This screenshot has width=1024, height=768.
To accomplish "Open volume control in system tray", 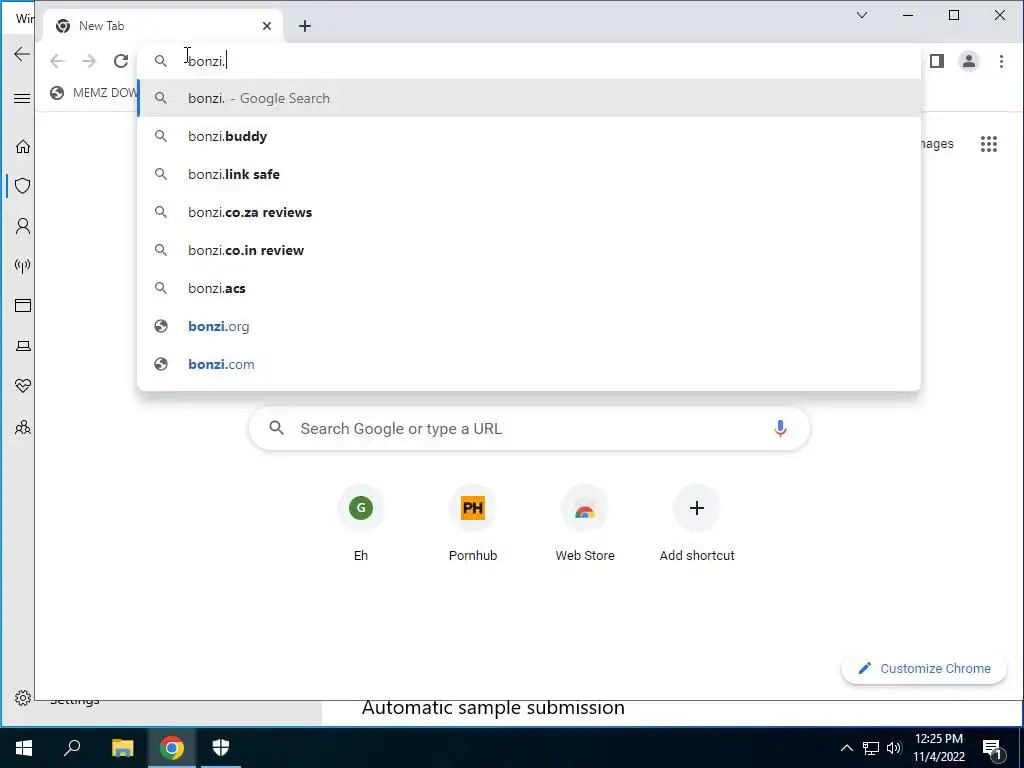I will 894,748.
